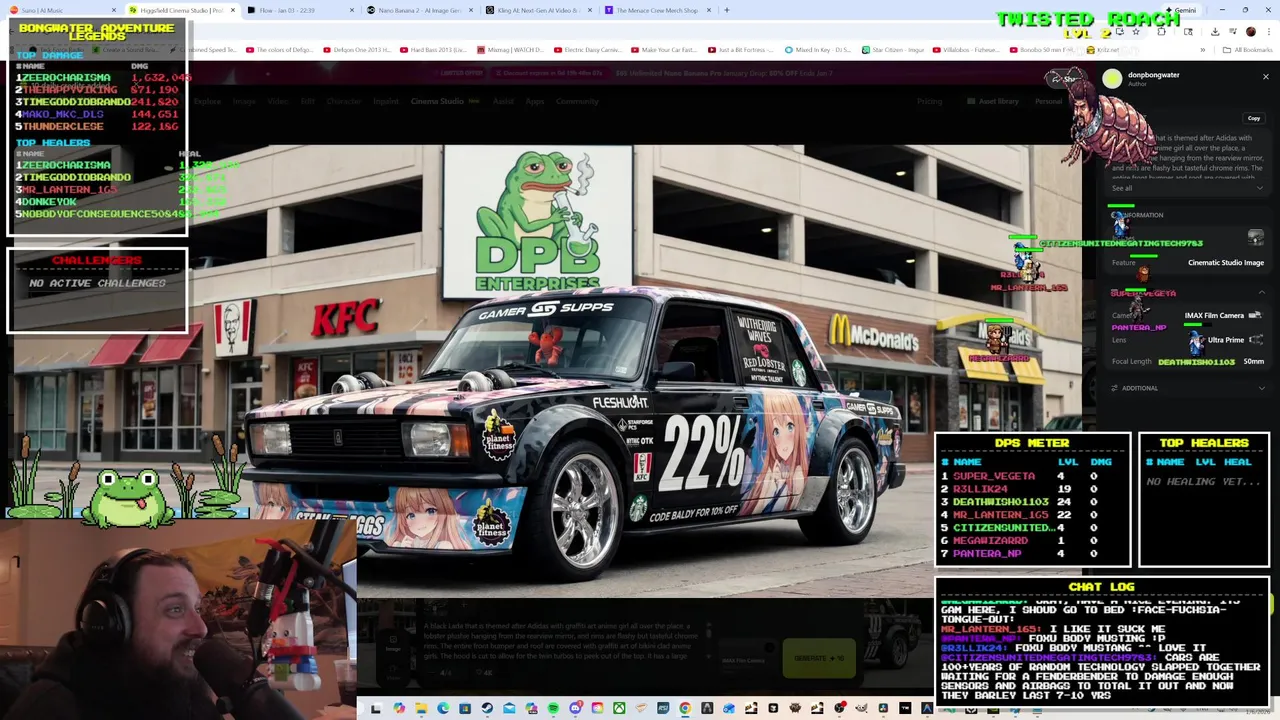Click the author's green avatar circle

(x=1112, y=79)
